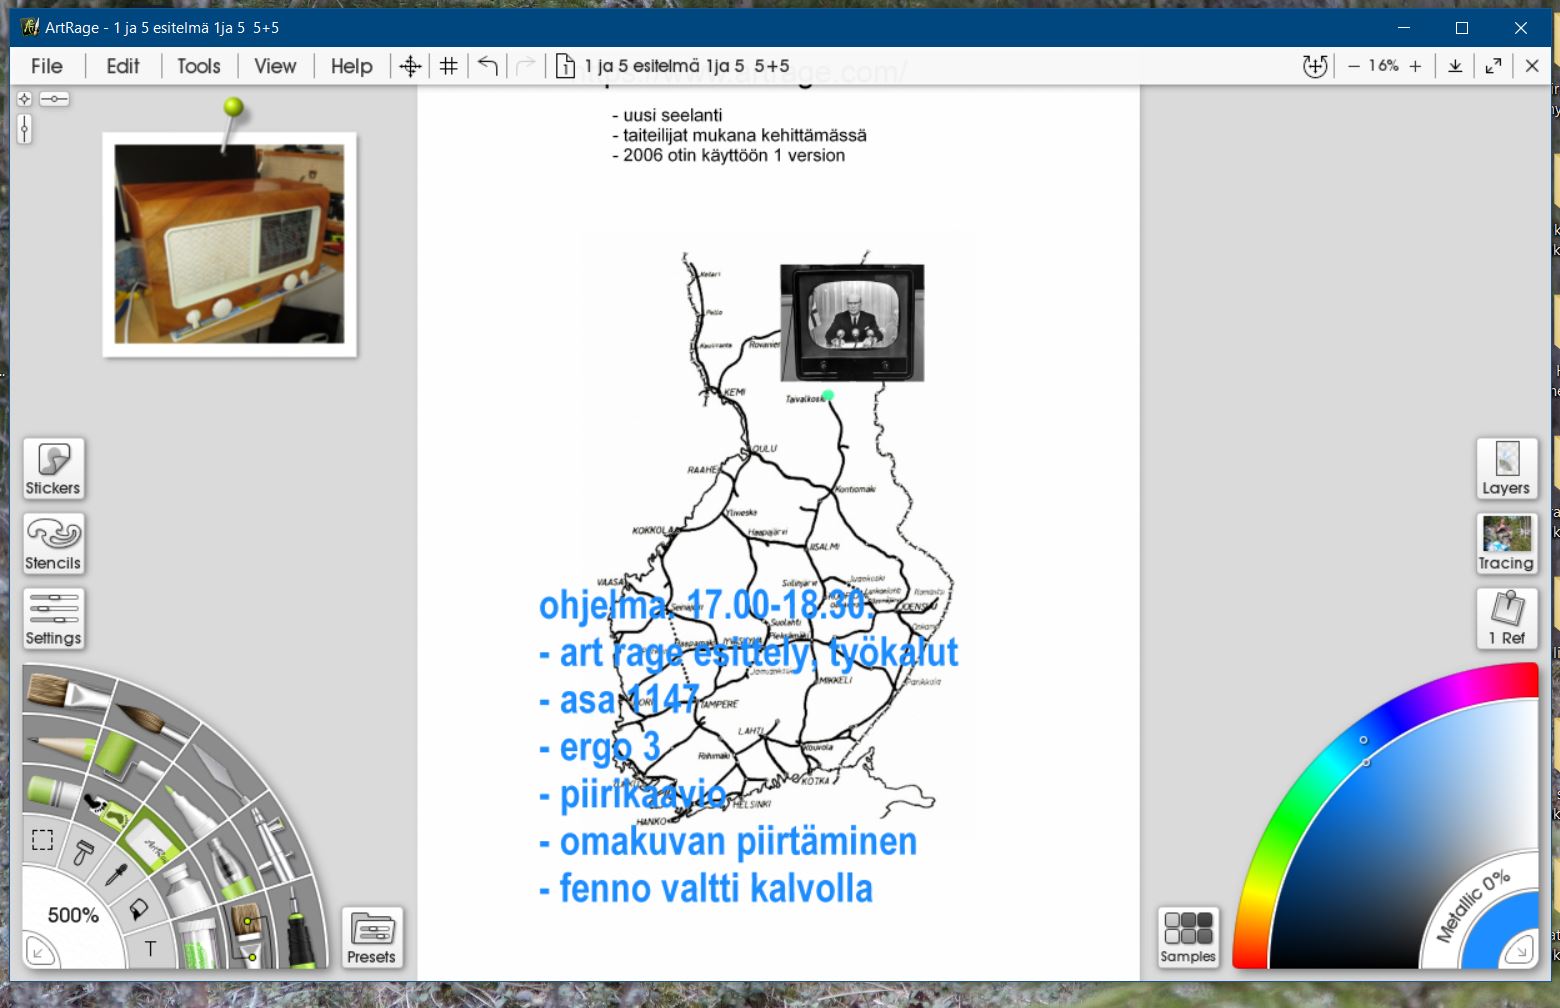Click the small reference crosshair button
This screenshot has width=1560, height=1008.
(x=24, y=99)
